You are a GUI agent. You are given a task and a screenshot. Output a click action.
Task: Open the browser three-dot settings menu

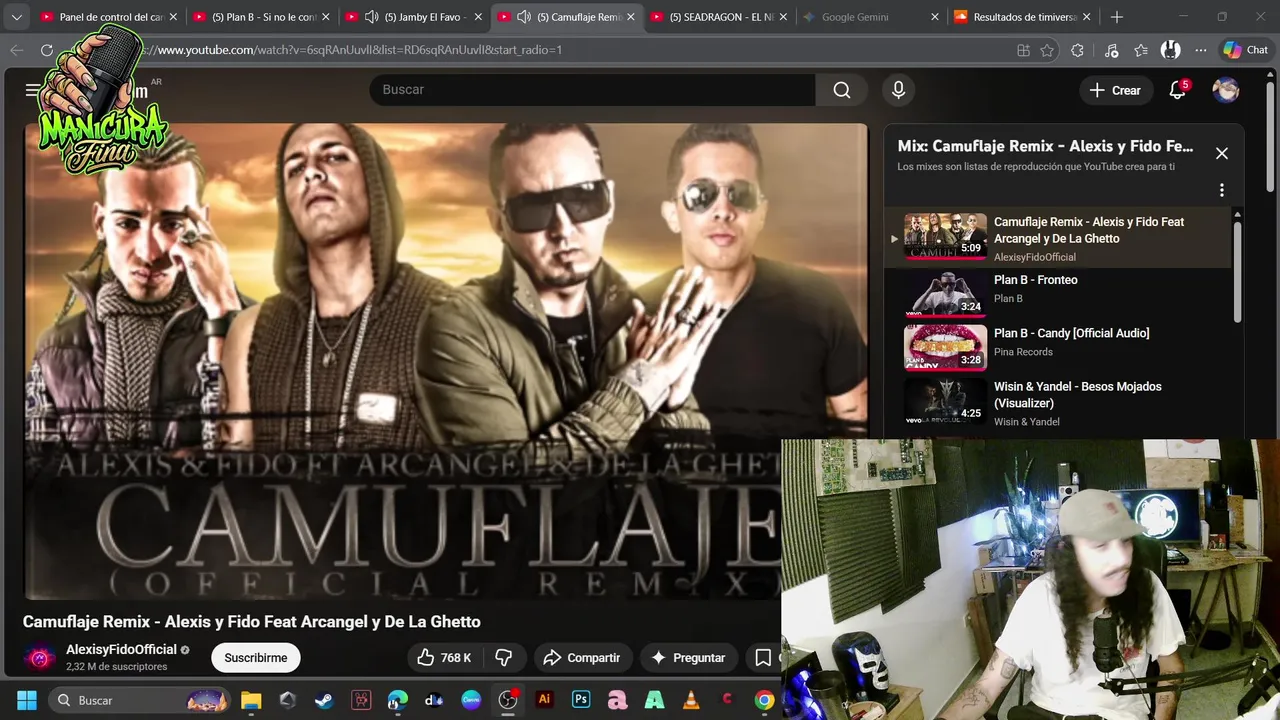click(1200, 50)
